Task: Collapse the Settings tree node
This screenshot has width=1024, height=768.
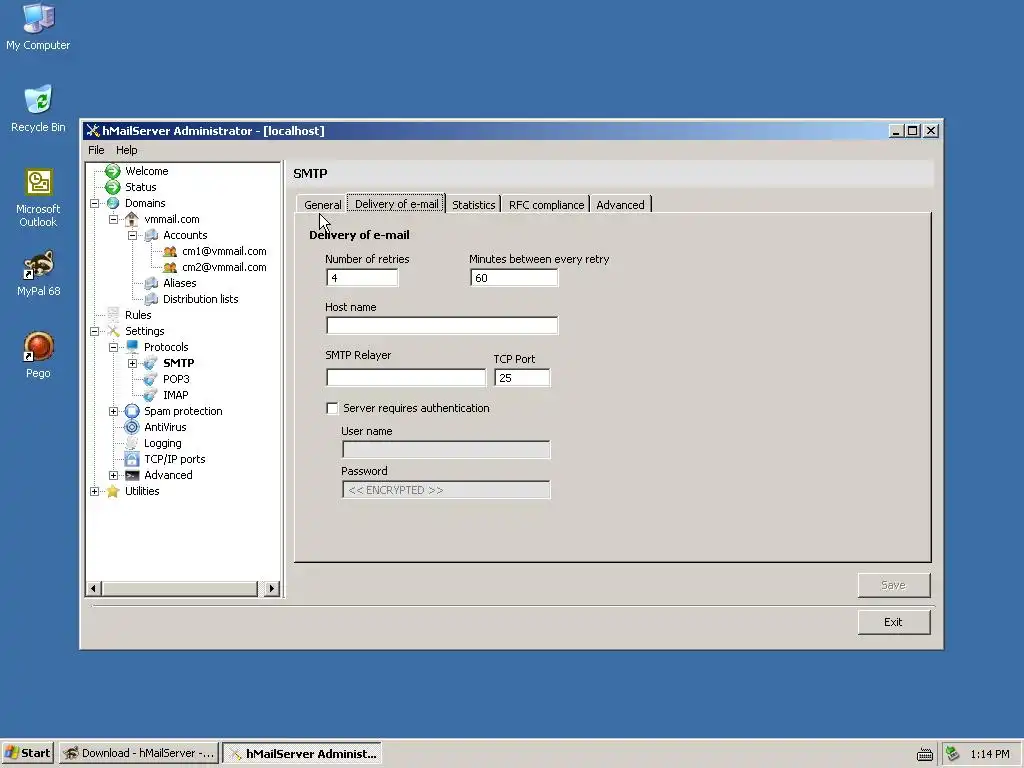Action: click(95, 331)
